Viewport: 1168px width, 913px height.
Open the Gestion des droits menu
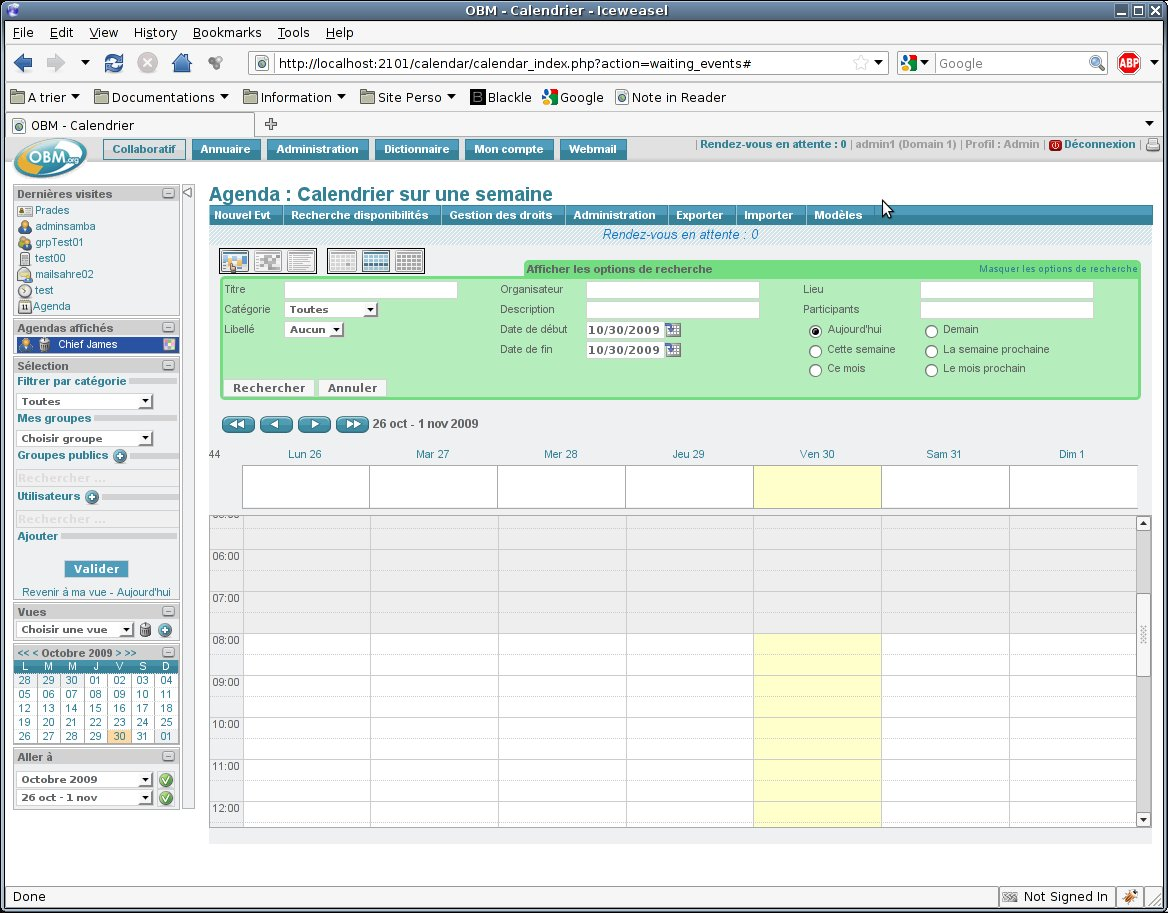tap(500, 215)
